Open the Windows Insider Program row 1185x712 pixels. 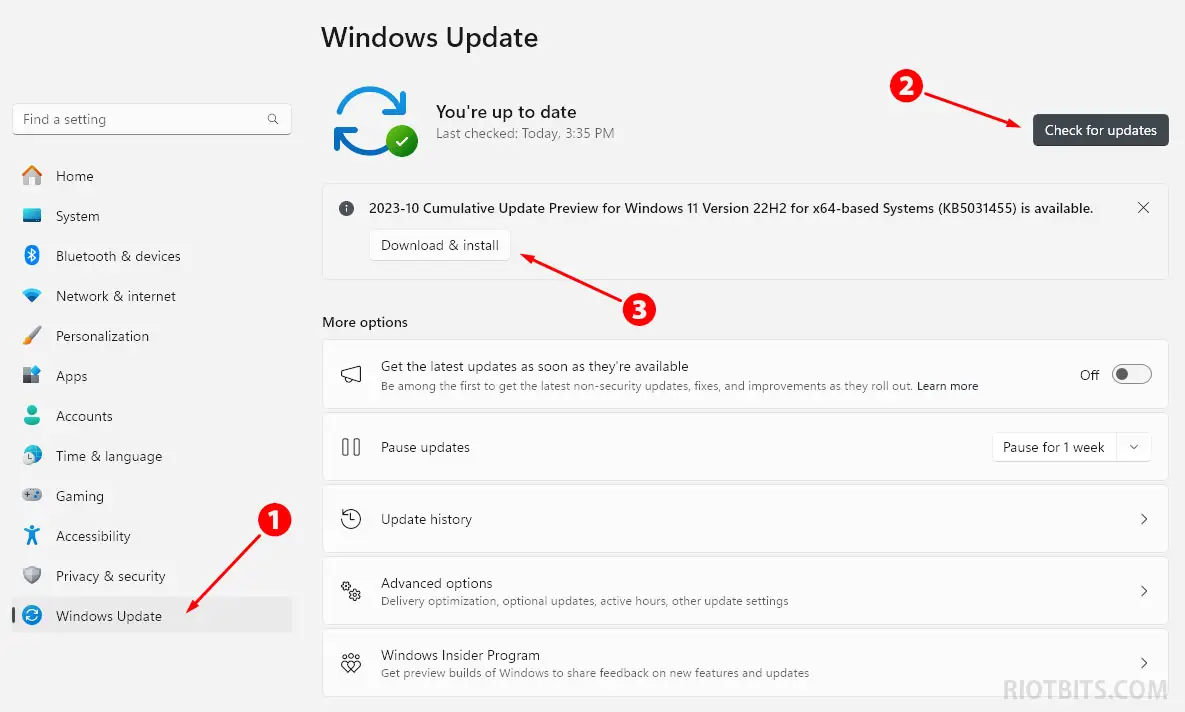click(745, 663)
